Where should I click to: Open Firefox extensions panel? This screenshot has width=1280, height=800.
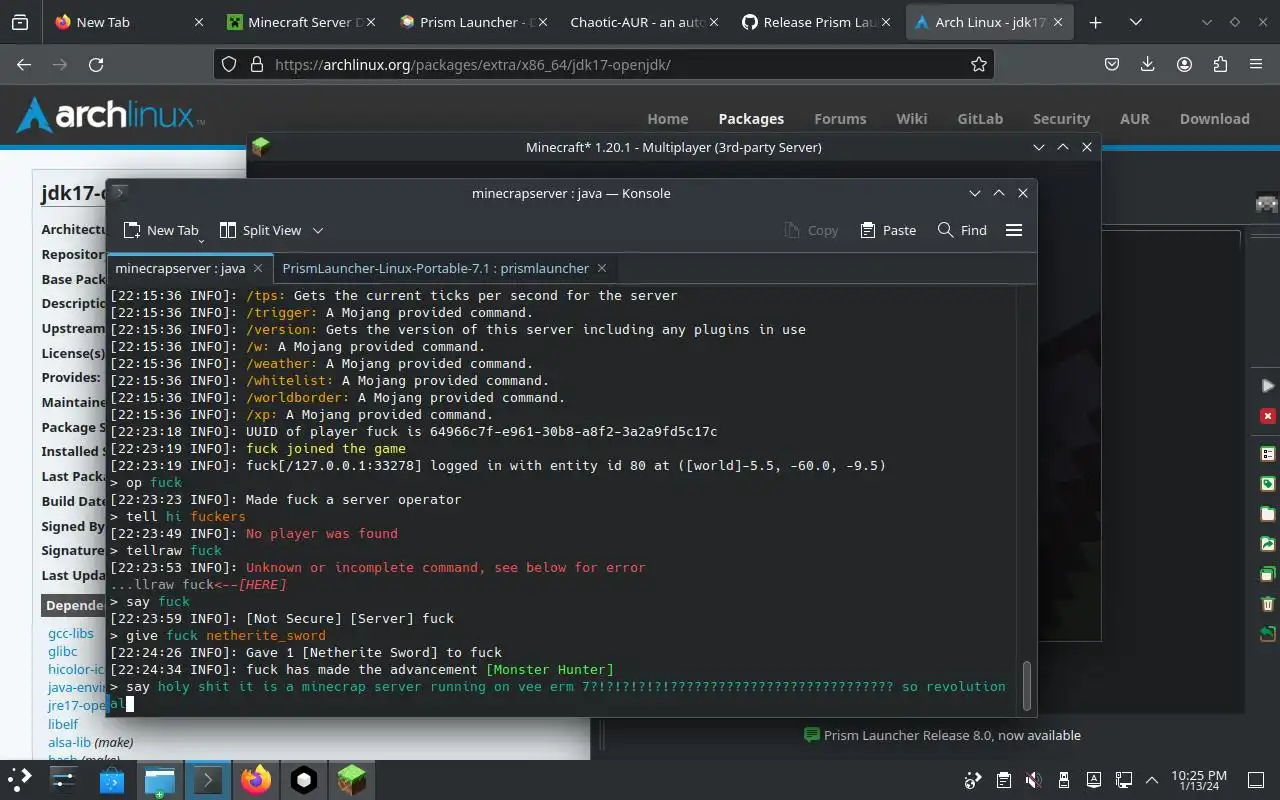[x=1220, y=64]
